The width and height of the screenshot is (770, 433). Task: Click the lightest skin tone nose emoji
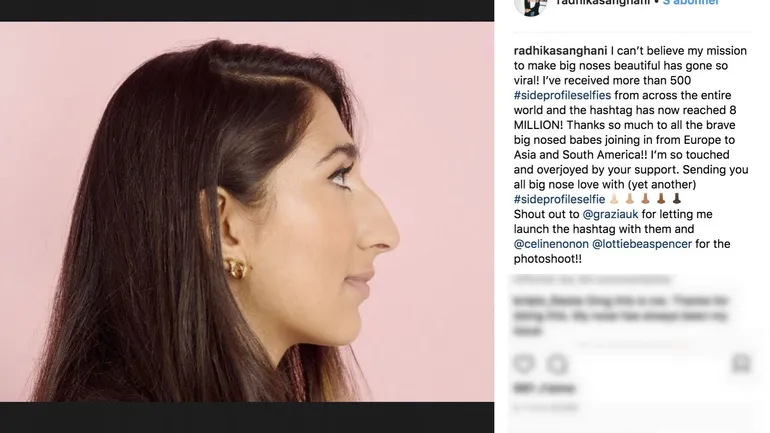coord(614,199)
